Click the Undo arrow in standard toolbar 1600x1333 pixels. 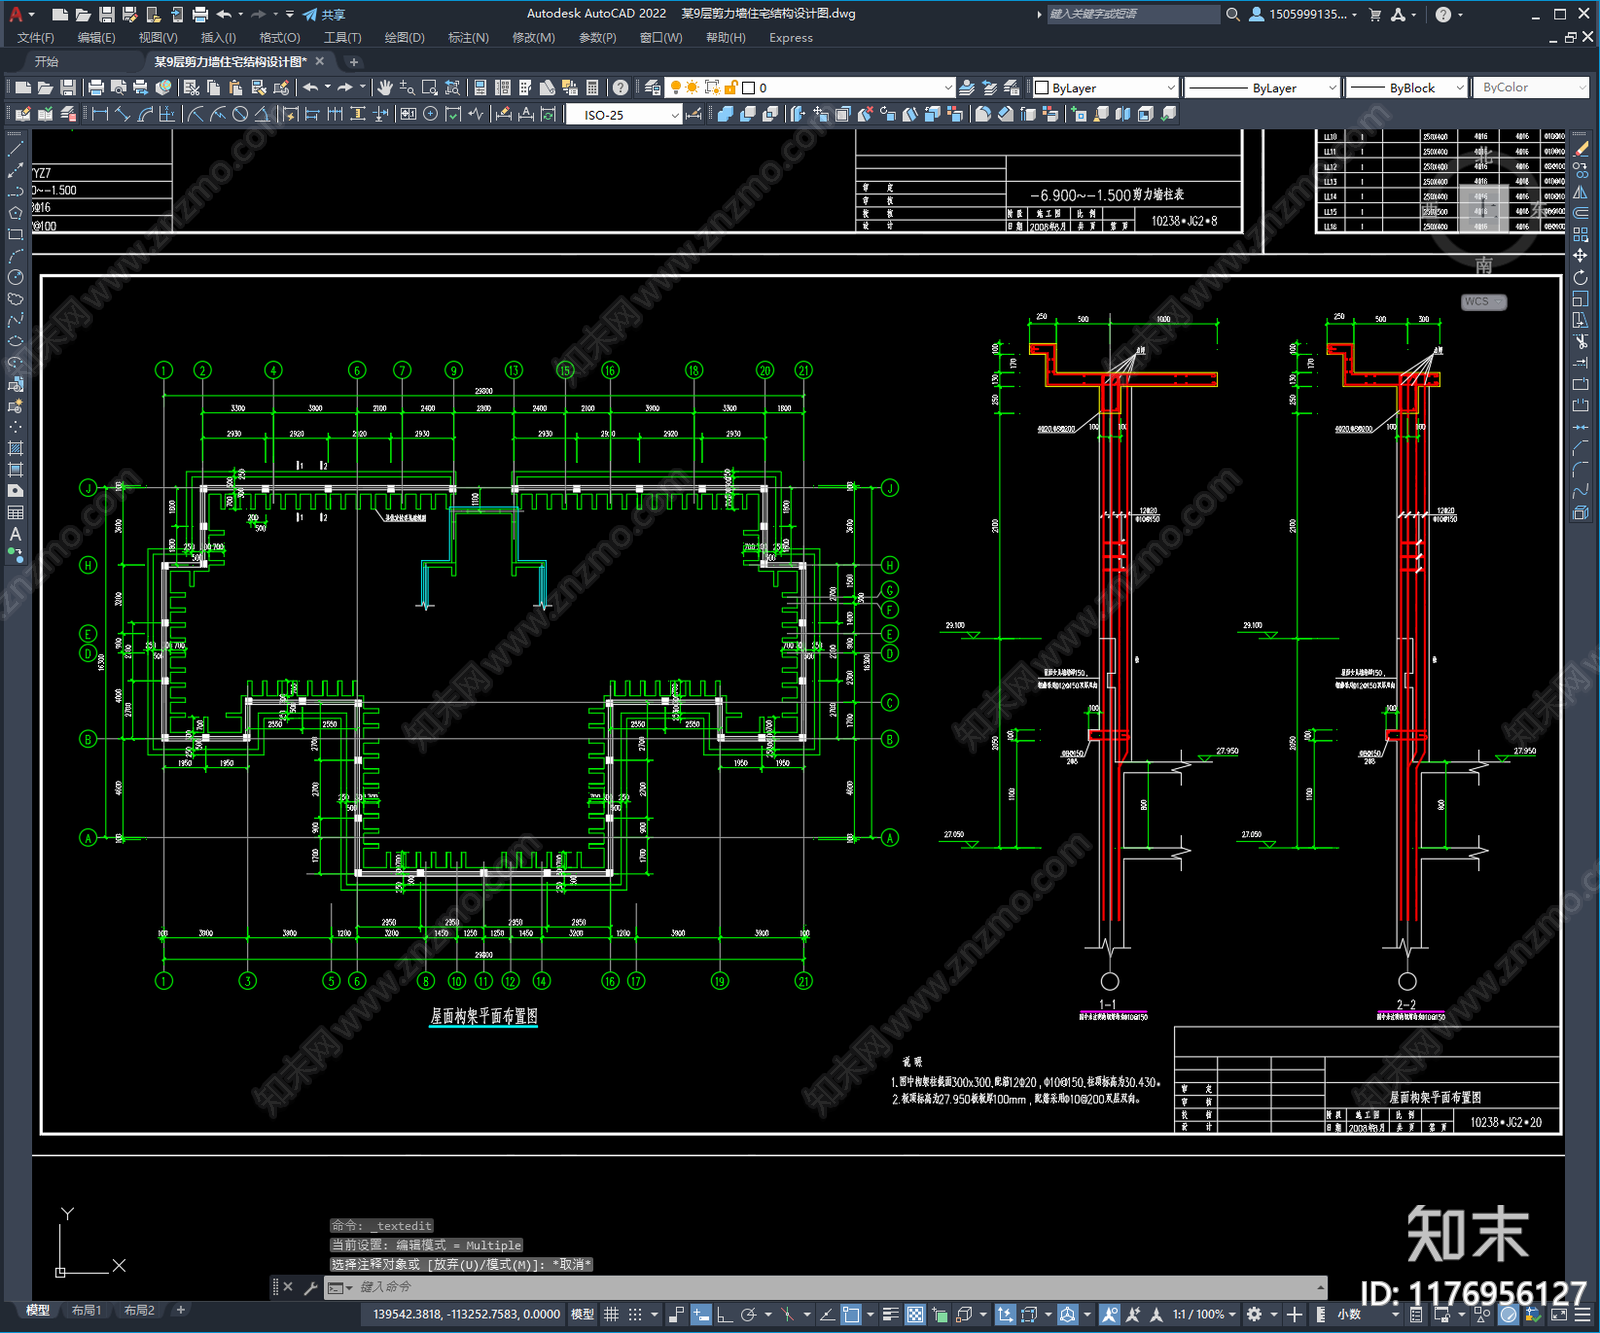(311, 88)
